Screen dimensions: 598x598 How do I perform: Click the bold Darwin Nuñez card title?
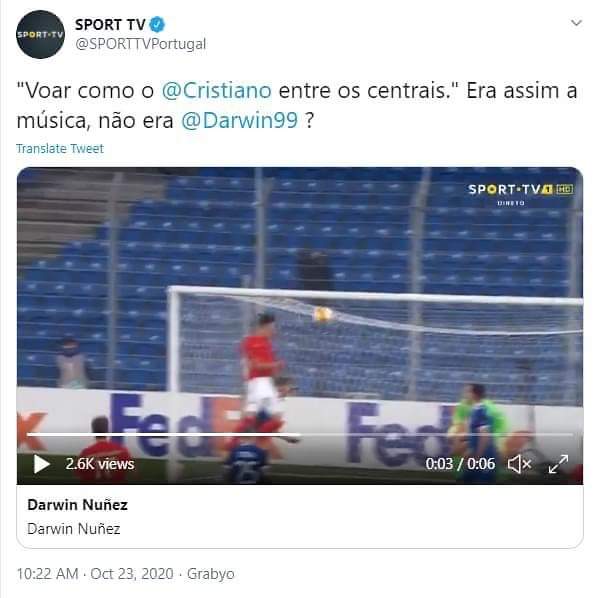point(77,505)
